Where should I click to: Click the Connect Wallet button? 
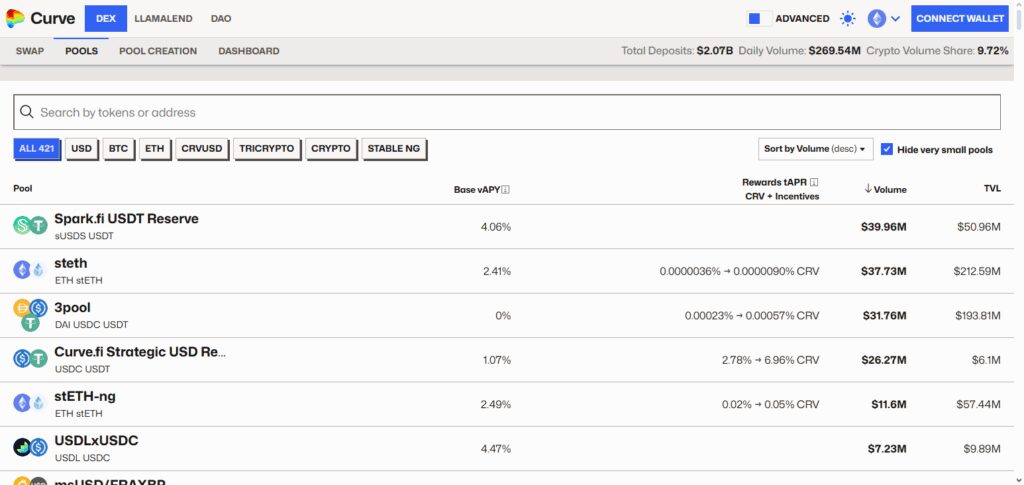click(960, 19)
